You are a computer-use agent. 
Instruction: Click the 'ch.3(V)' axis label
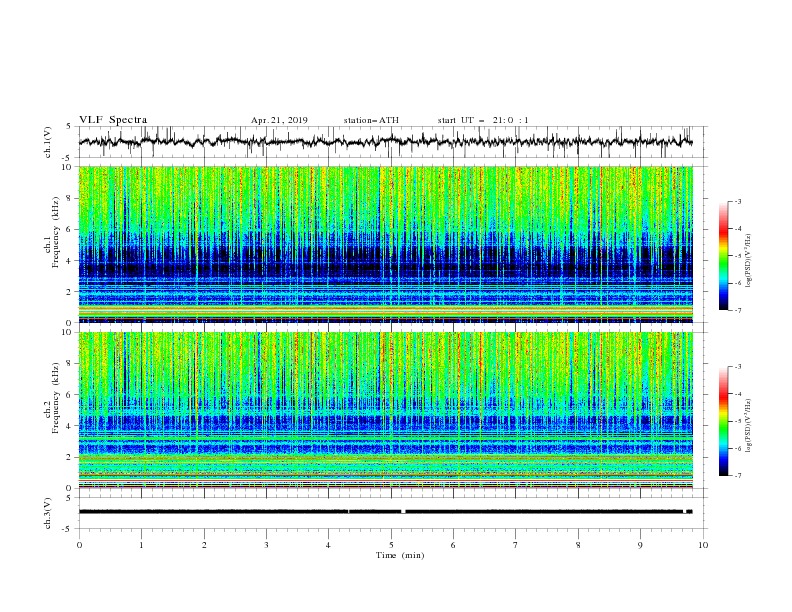(48, 513)
